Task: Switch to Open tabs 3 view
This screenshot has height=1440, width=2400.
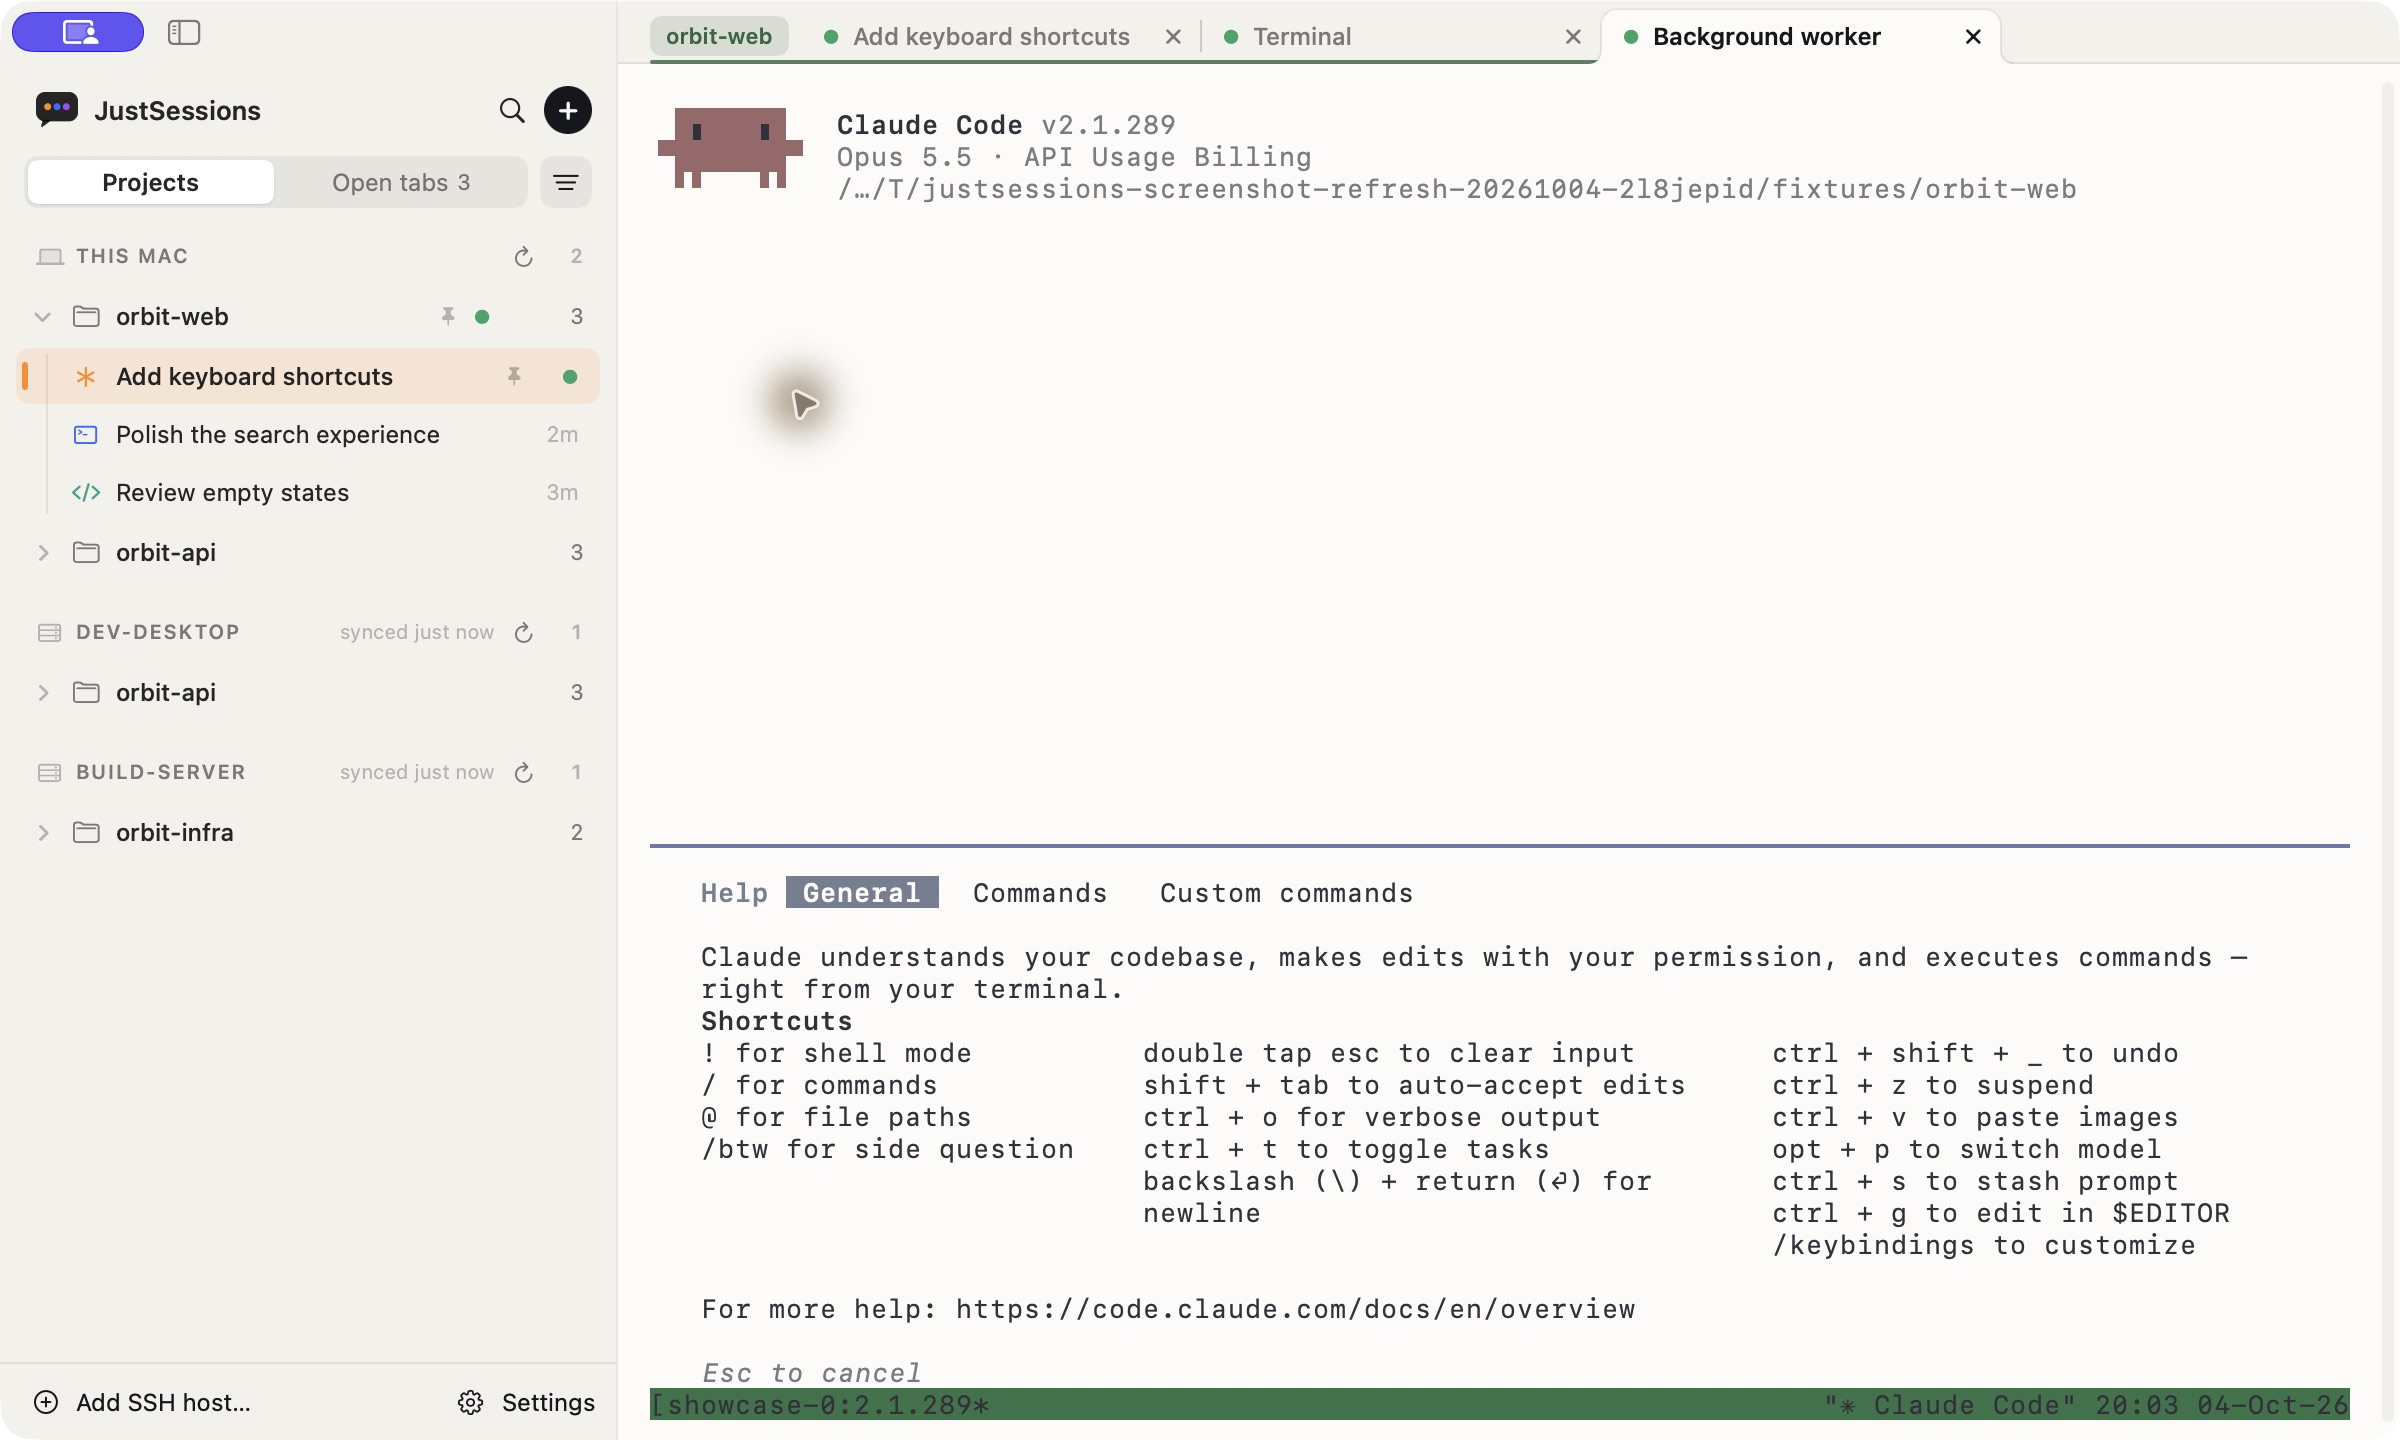Action: coord(401,182)
